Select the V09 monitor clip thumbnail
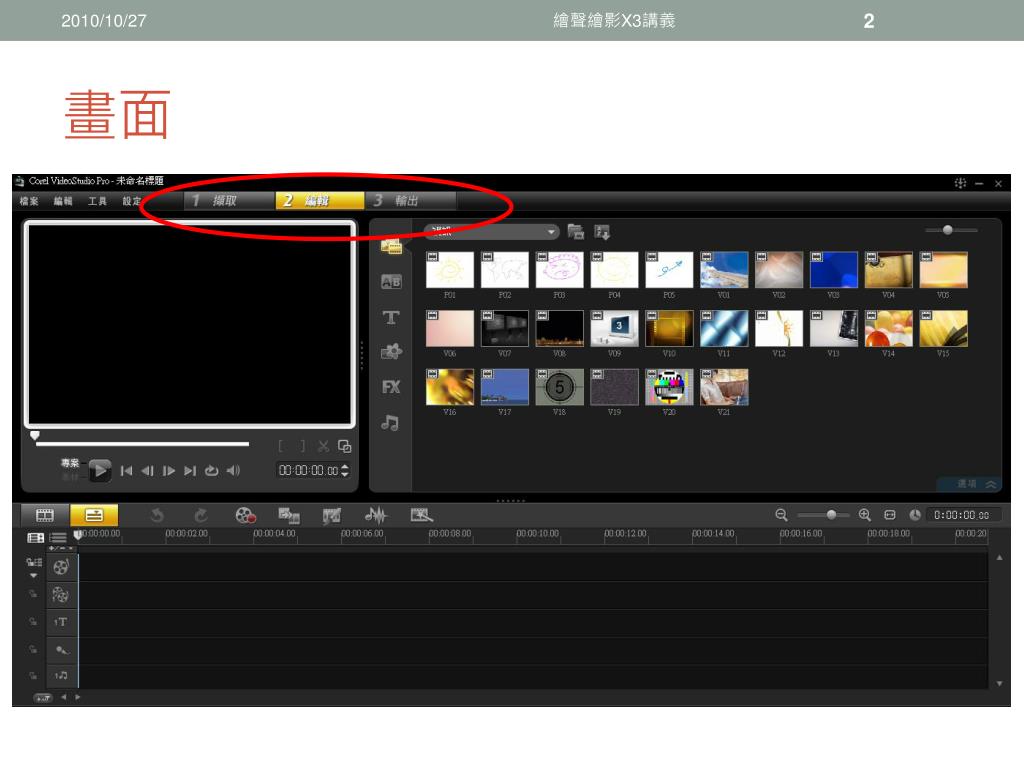 [x=614, y=328]
